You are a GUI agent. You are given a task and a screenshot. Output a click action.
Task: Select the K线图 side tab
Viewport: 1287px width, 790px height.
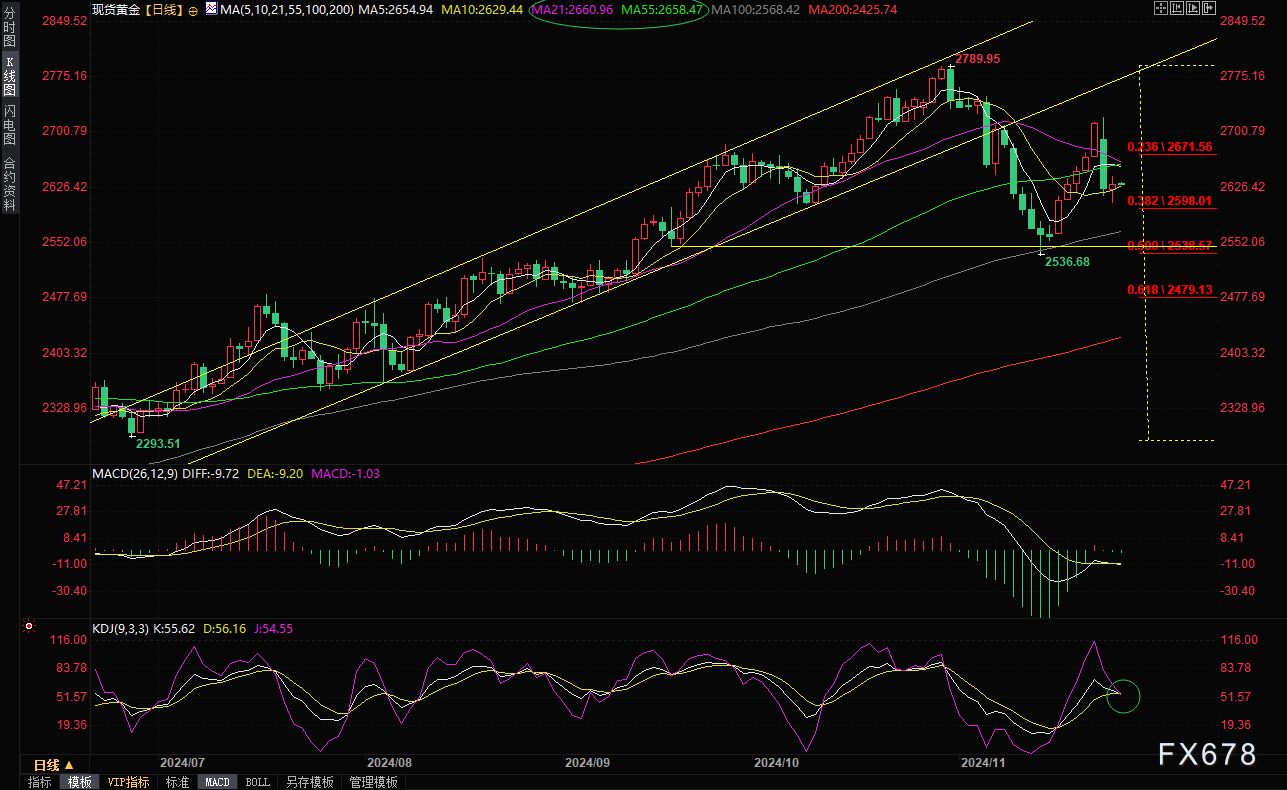[9, 74]
